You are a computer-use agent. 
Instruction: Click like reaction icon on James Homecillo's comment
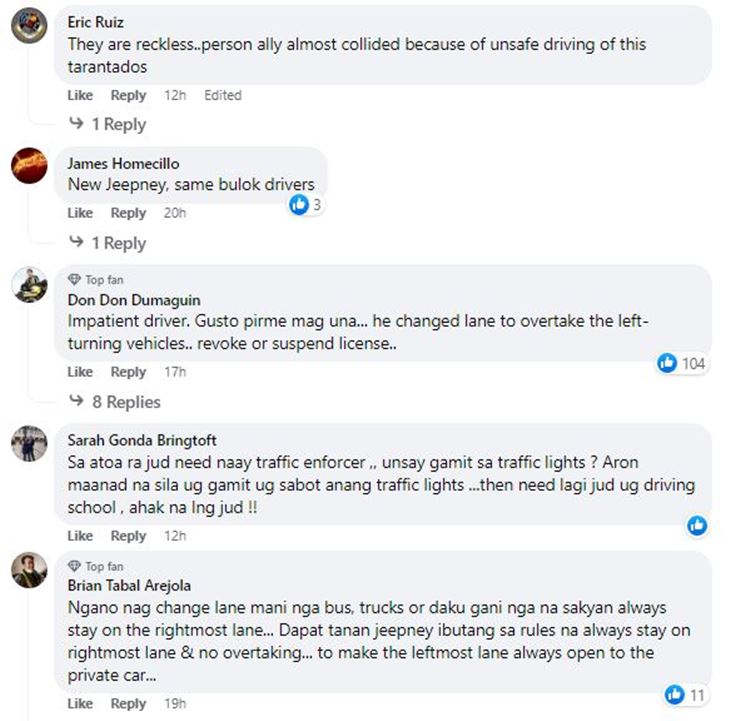click(298, 205)
